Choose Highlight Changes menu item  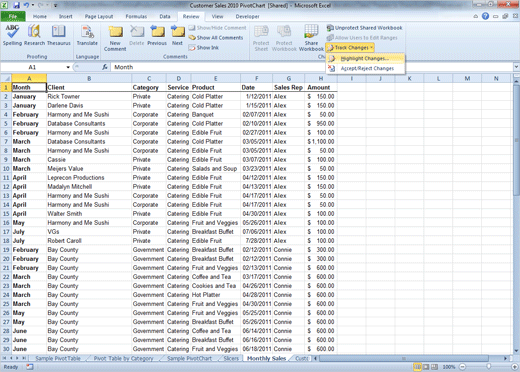365,59
